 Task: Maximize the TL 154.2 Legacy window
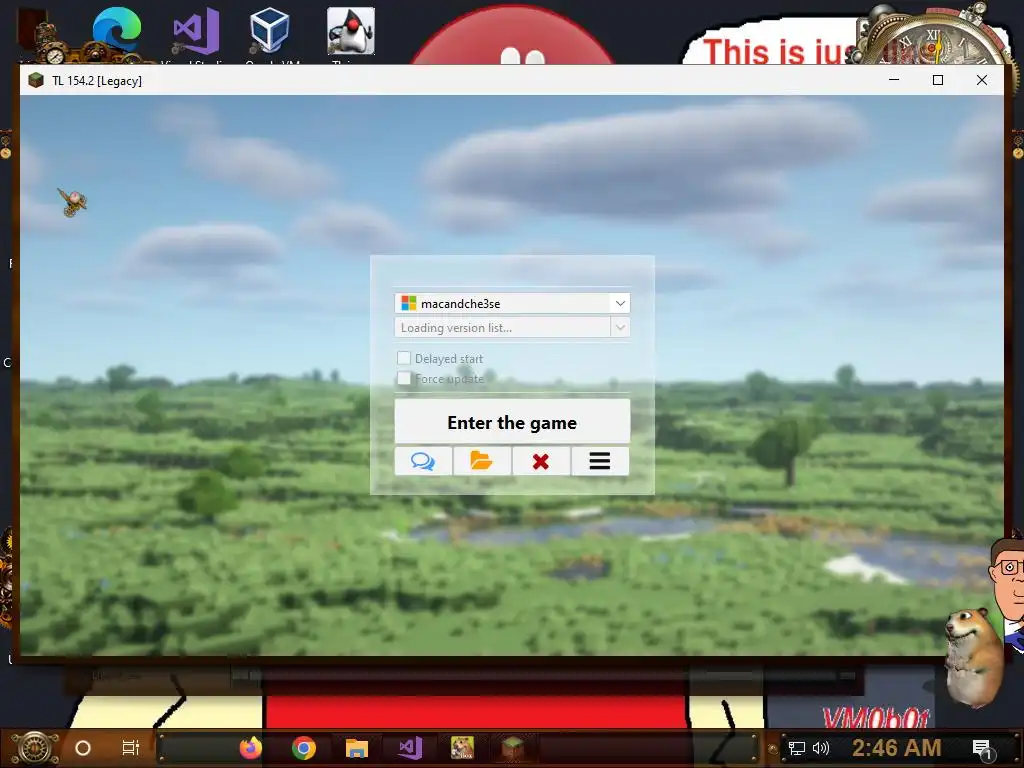[938, 80]
